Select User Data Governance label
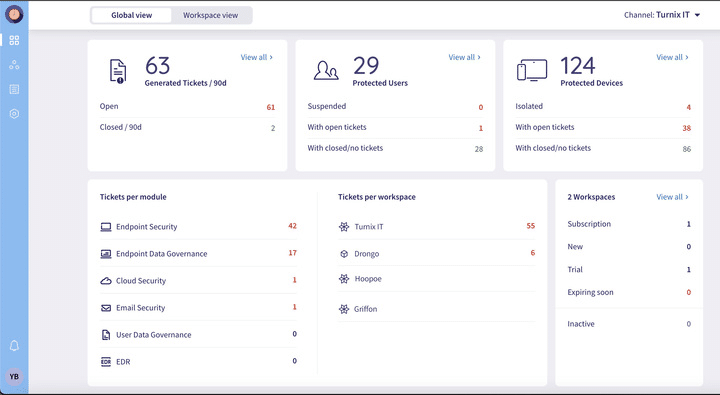The width and height of the screenshot is (720, 395). click(x=154, y=335)
